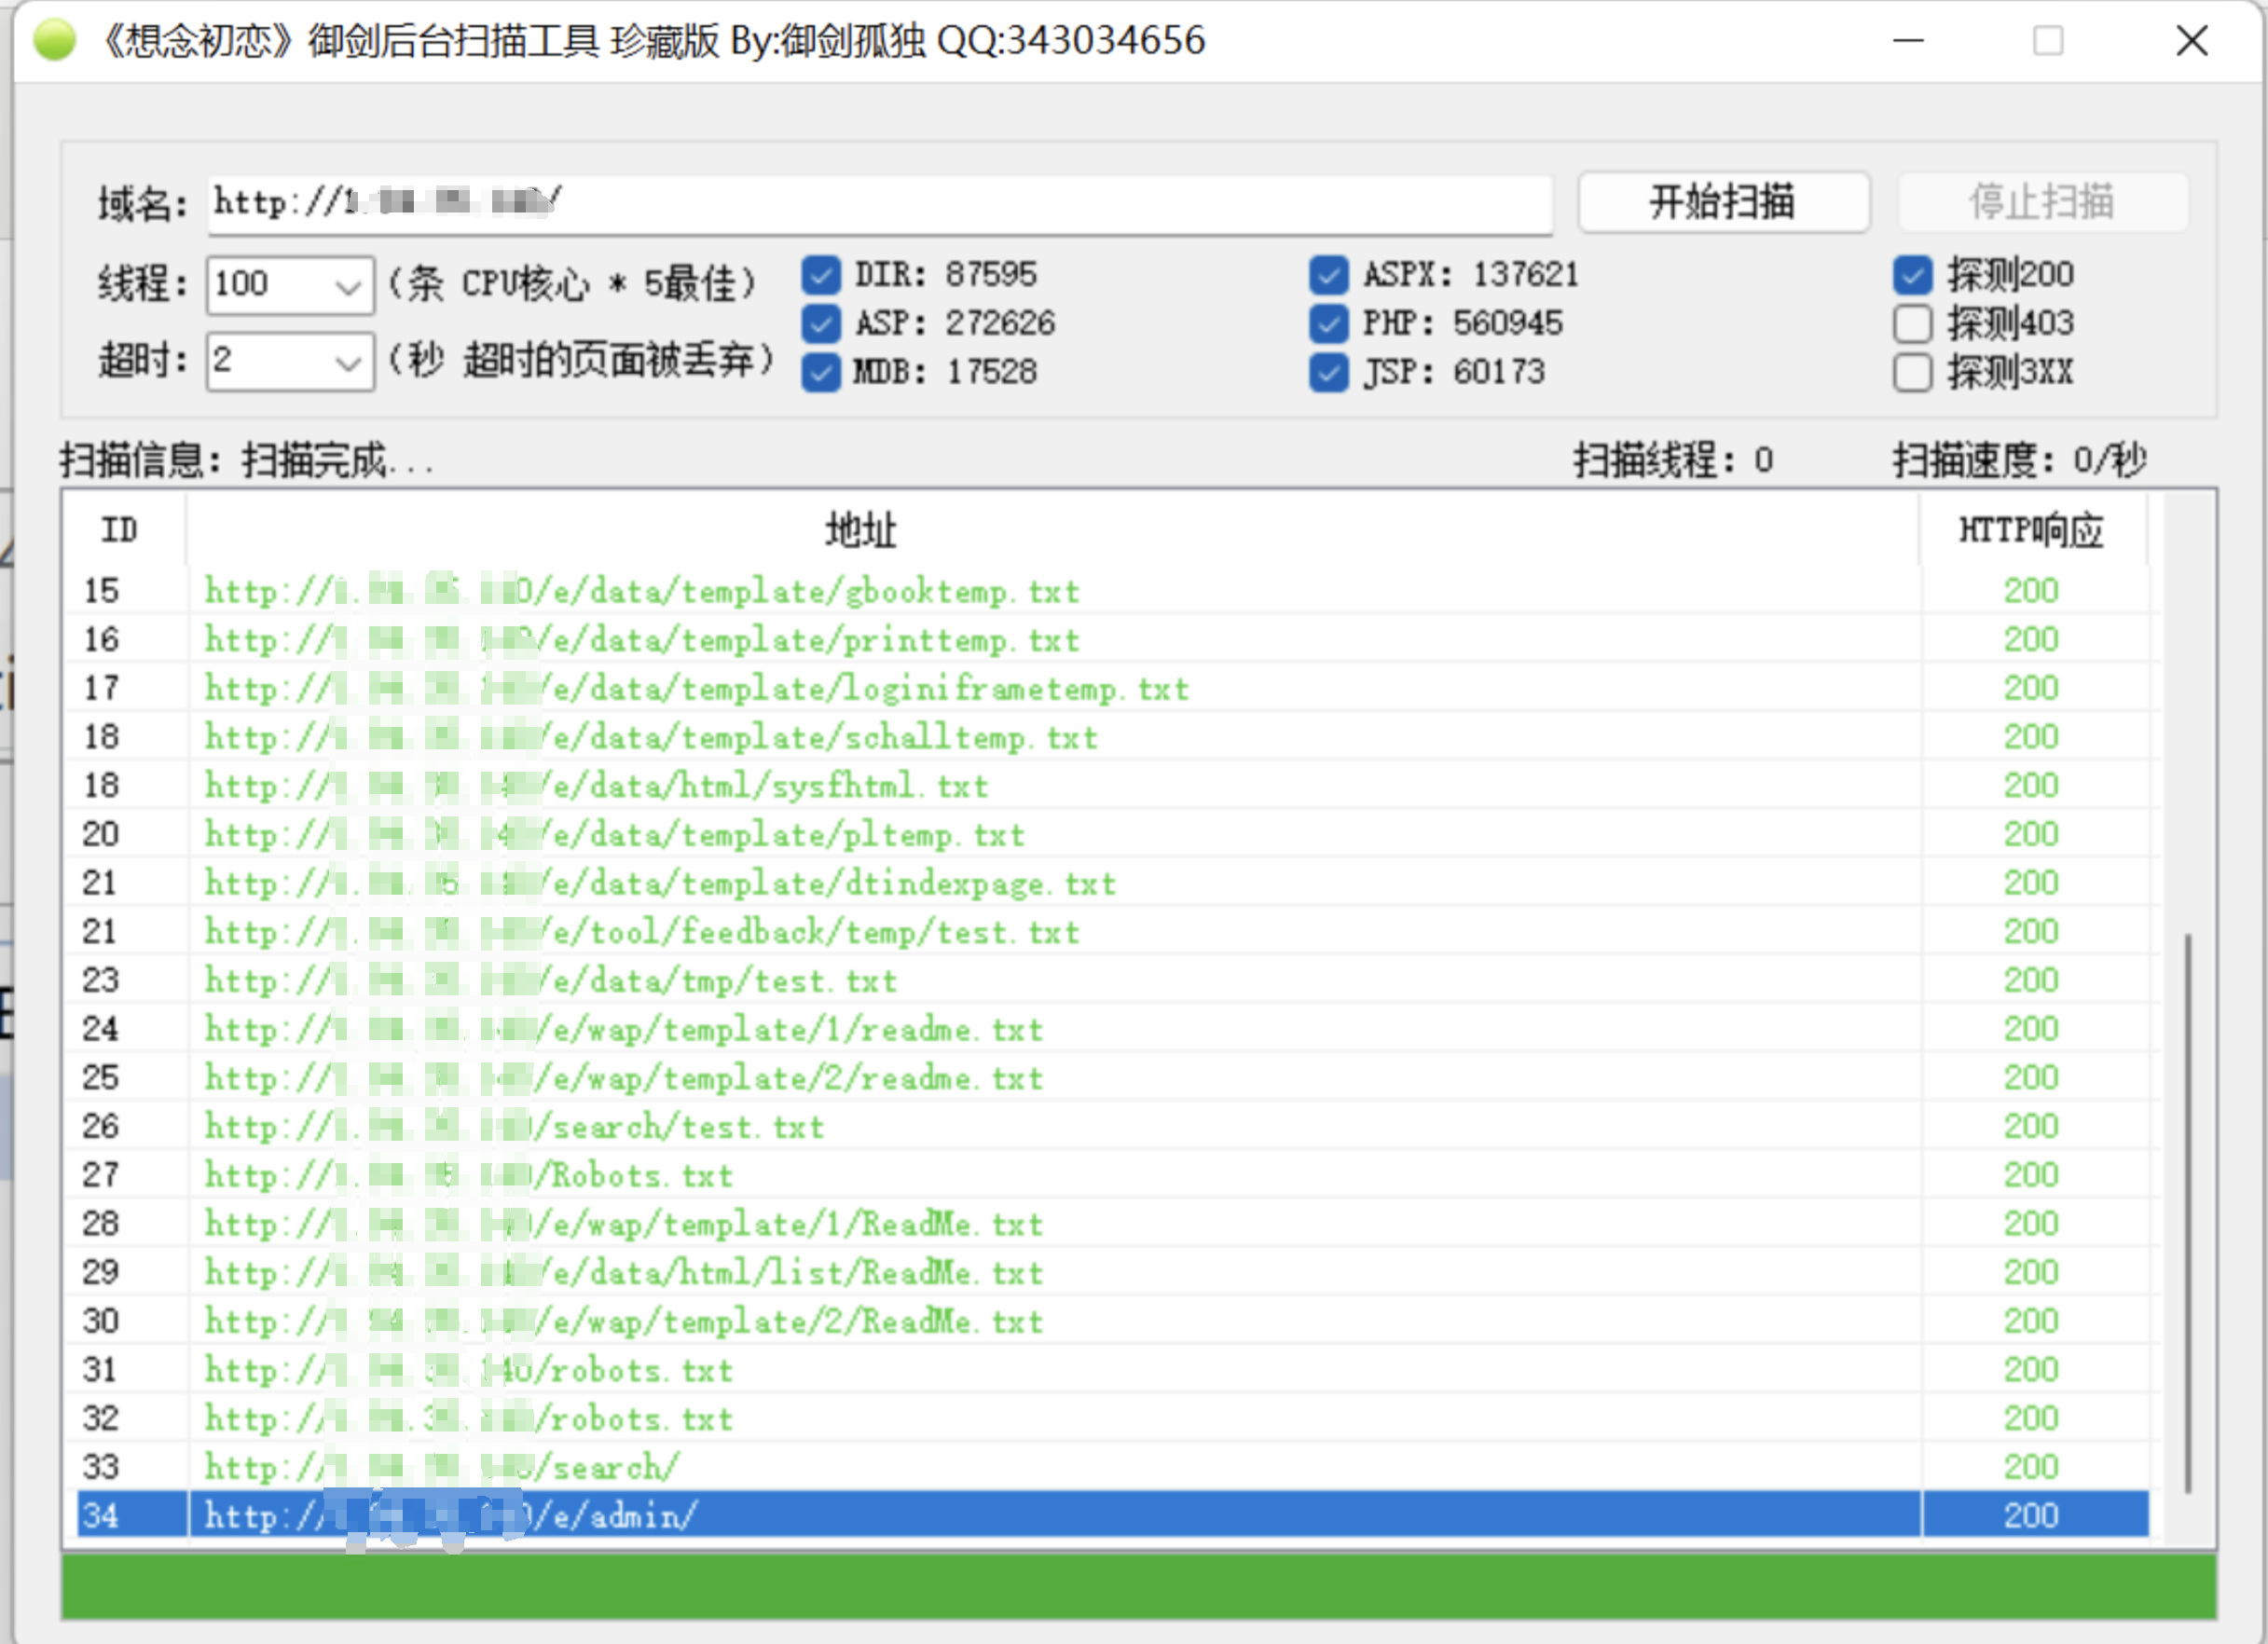Click the 停止扫描 stop scan button

click(2041, 202)
